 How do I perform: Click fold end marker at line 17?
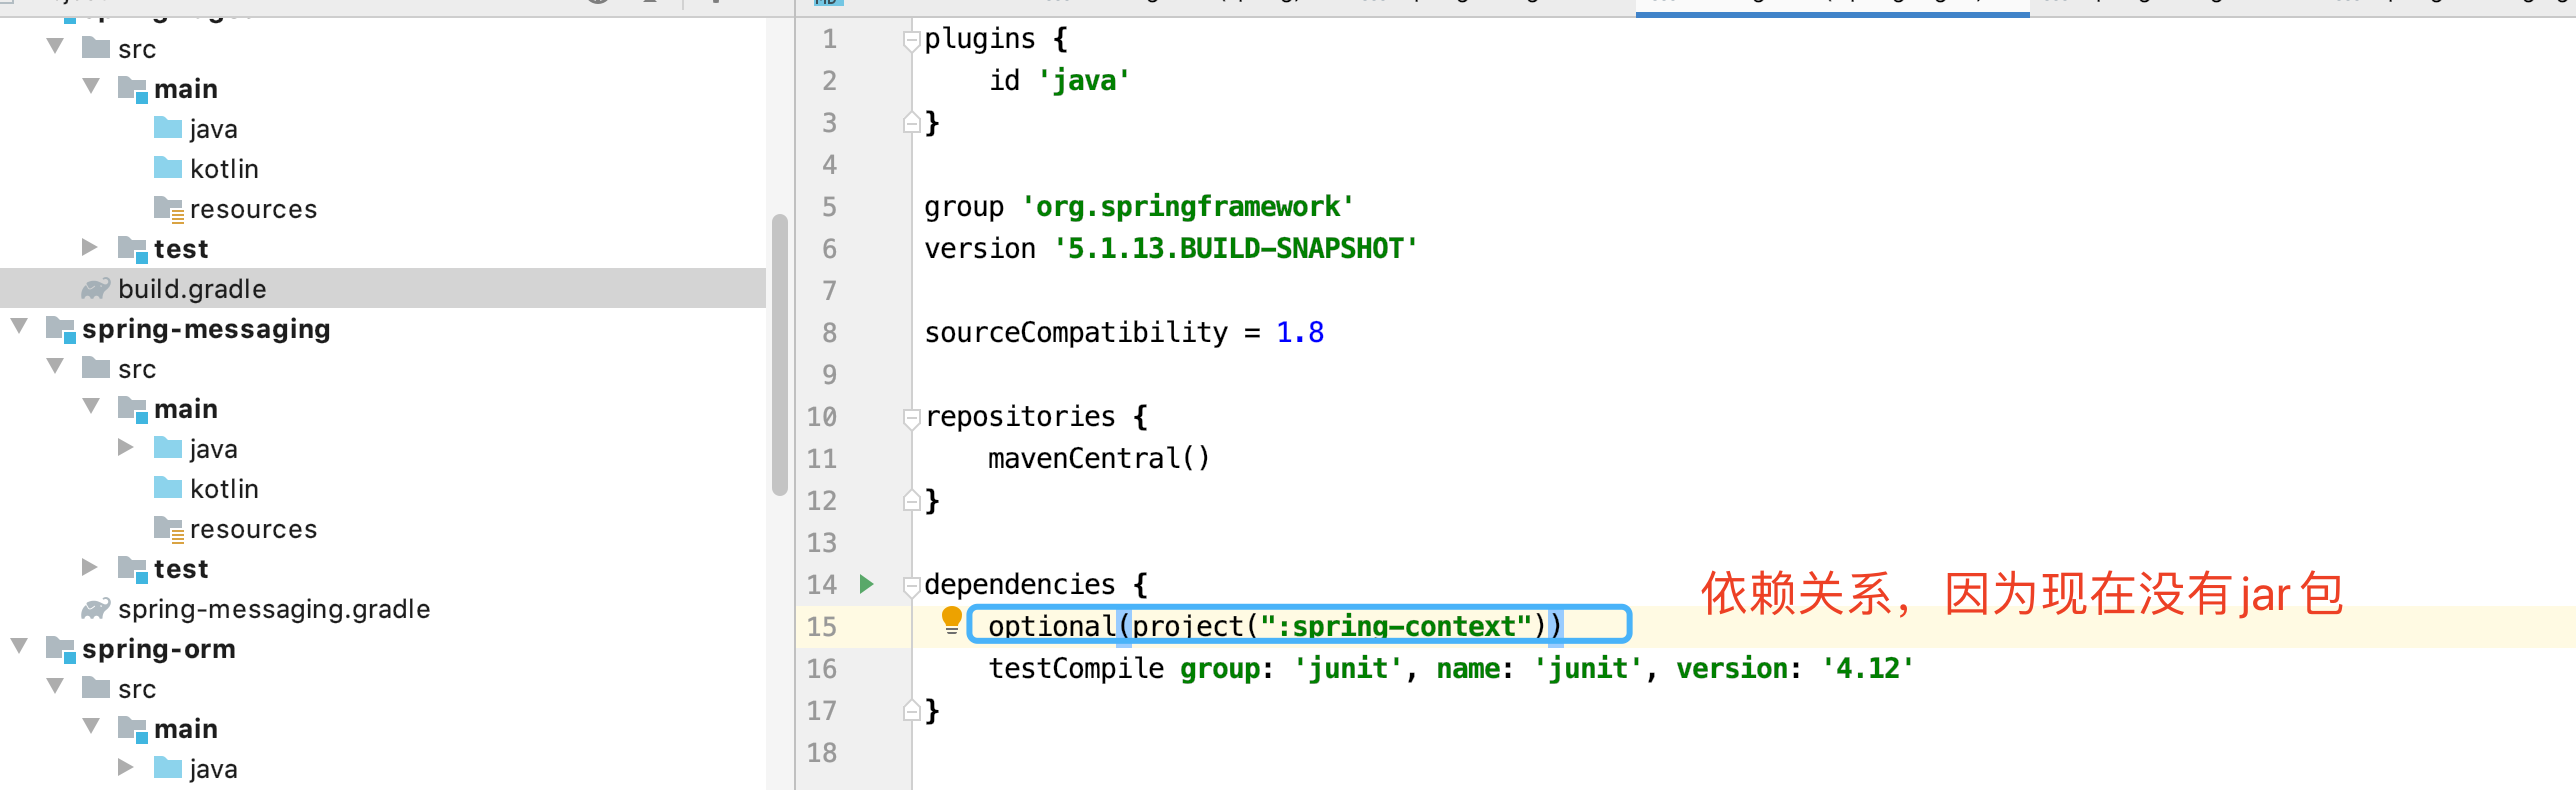[911, 710]
